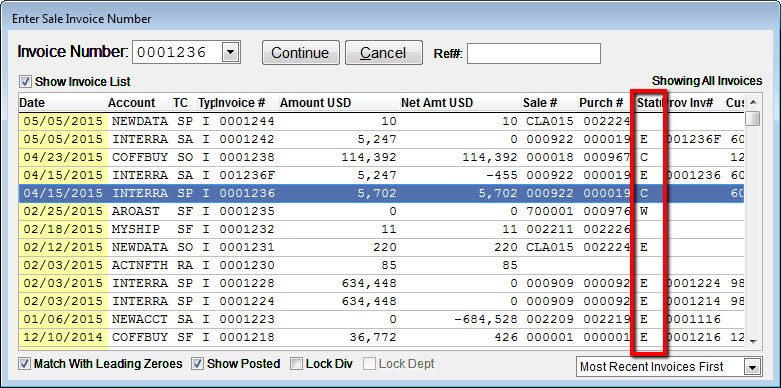The width and height of the screenshot is (781, 388).
Task: Focus the Ref# input field
Action: tap(533, 53)
